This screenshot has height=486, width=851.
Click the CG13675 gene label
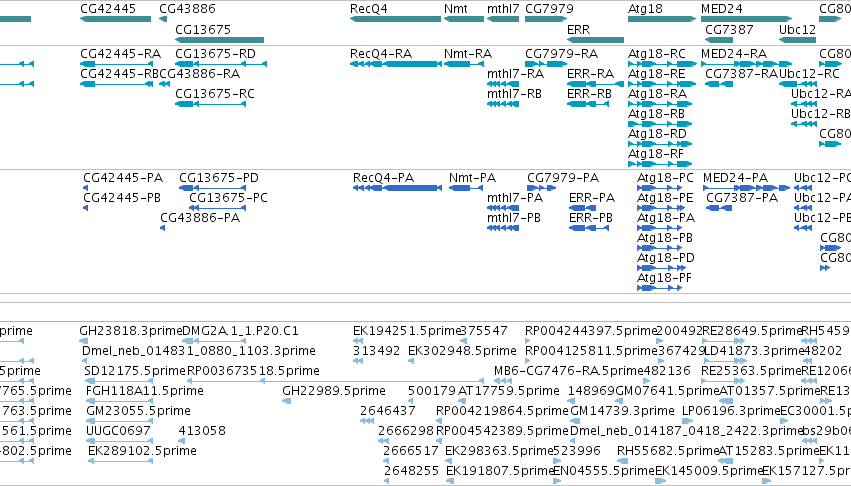pos(202,29)
